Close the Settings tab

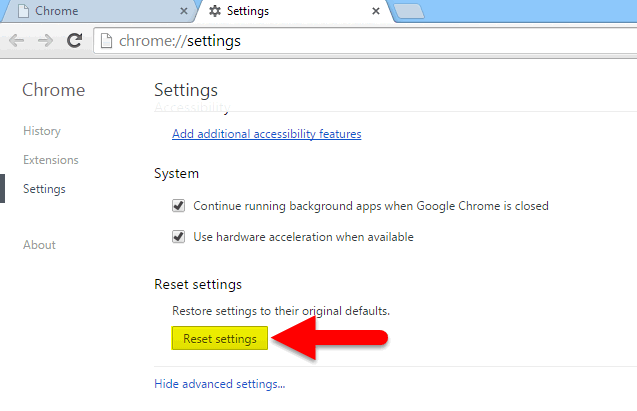pos(376,11)
